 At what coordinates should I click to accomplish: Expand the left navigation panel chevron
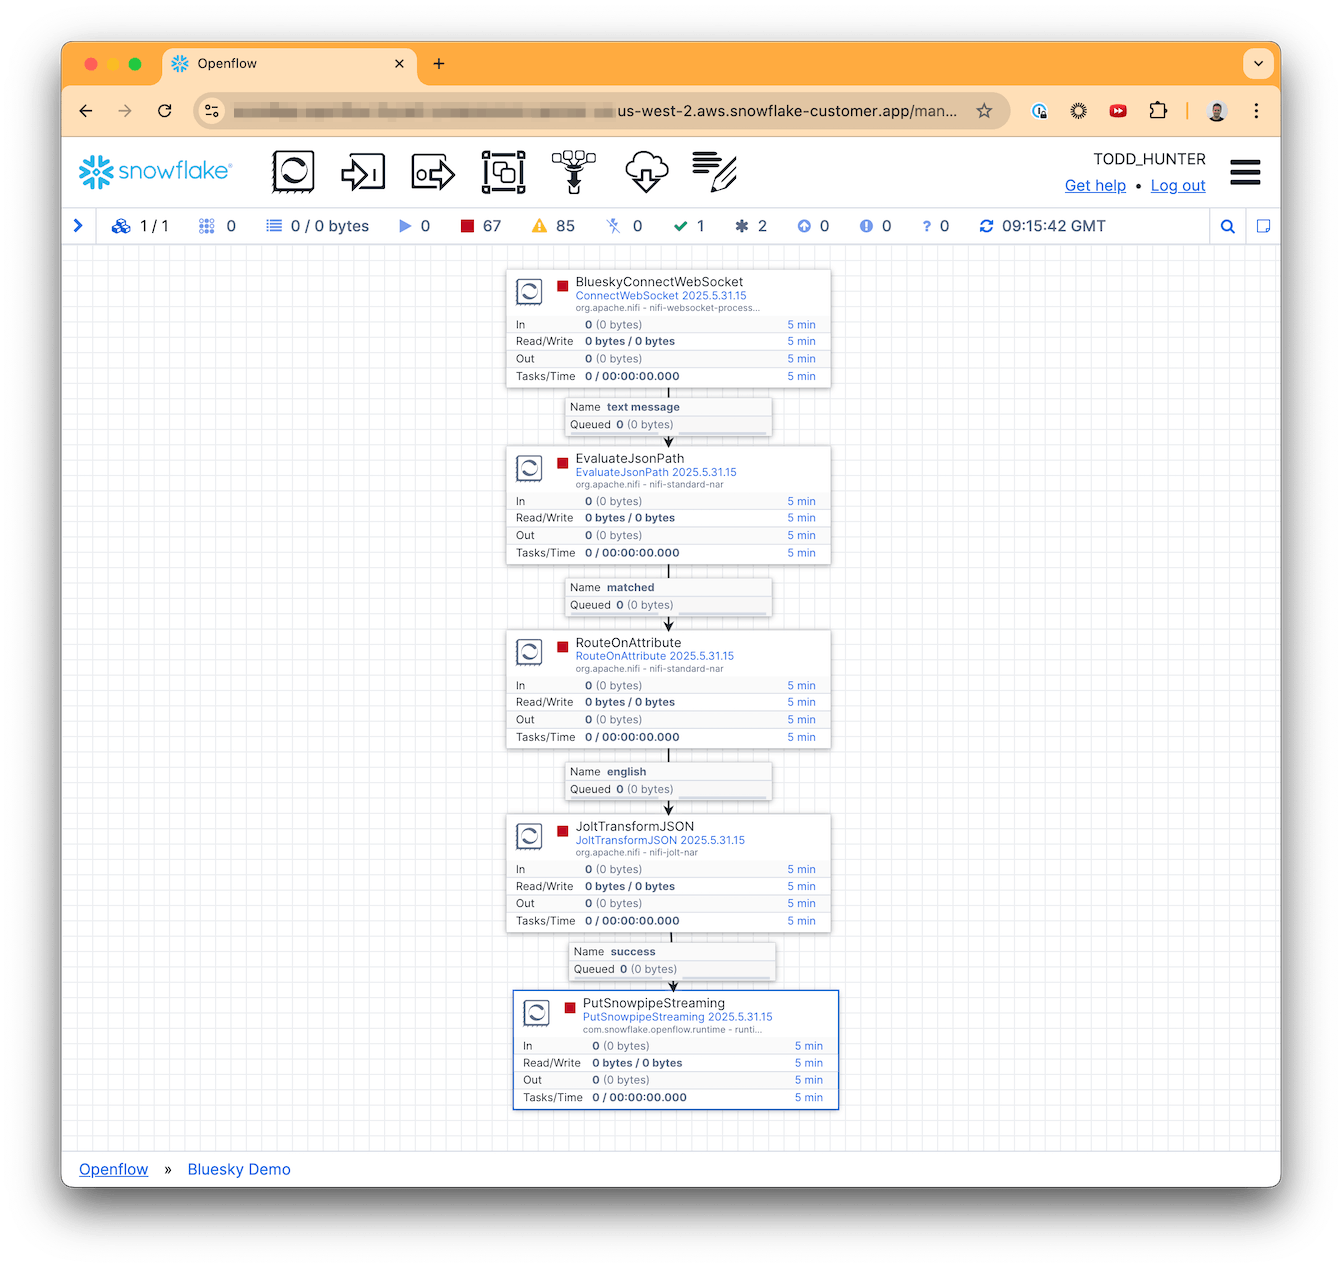pos(78,226)
